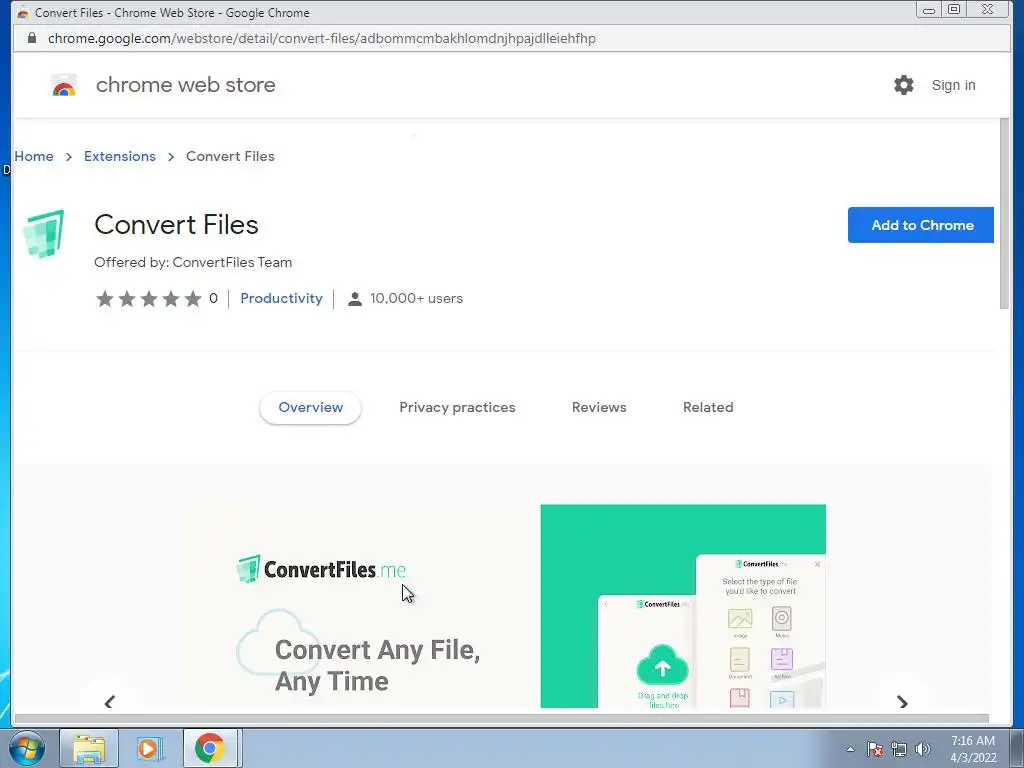The height and width of the screenshot is (768, 1024).
Task: Click the cloud upload icon in preview
Action: (662, 666)
